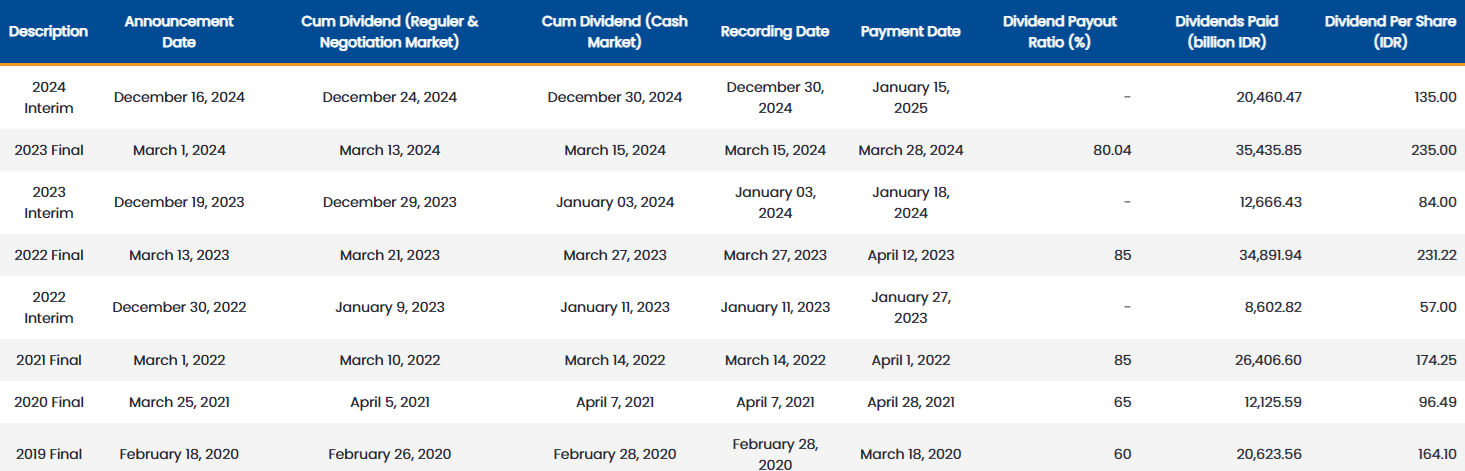This screenshot has height=471, width=1465.
Task: Select the Recording Date column header
Action: (775, 31)
